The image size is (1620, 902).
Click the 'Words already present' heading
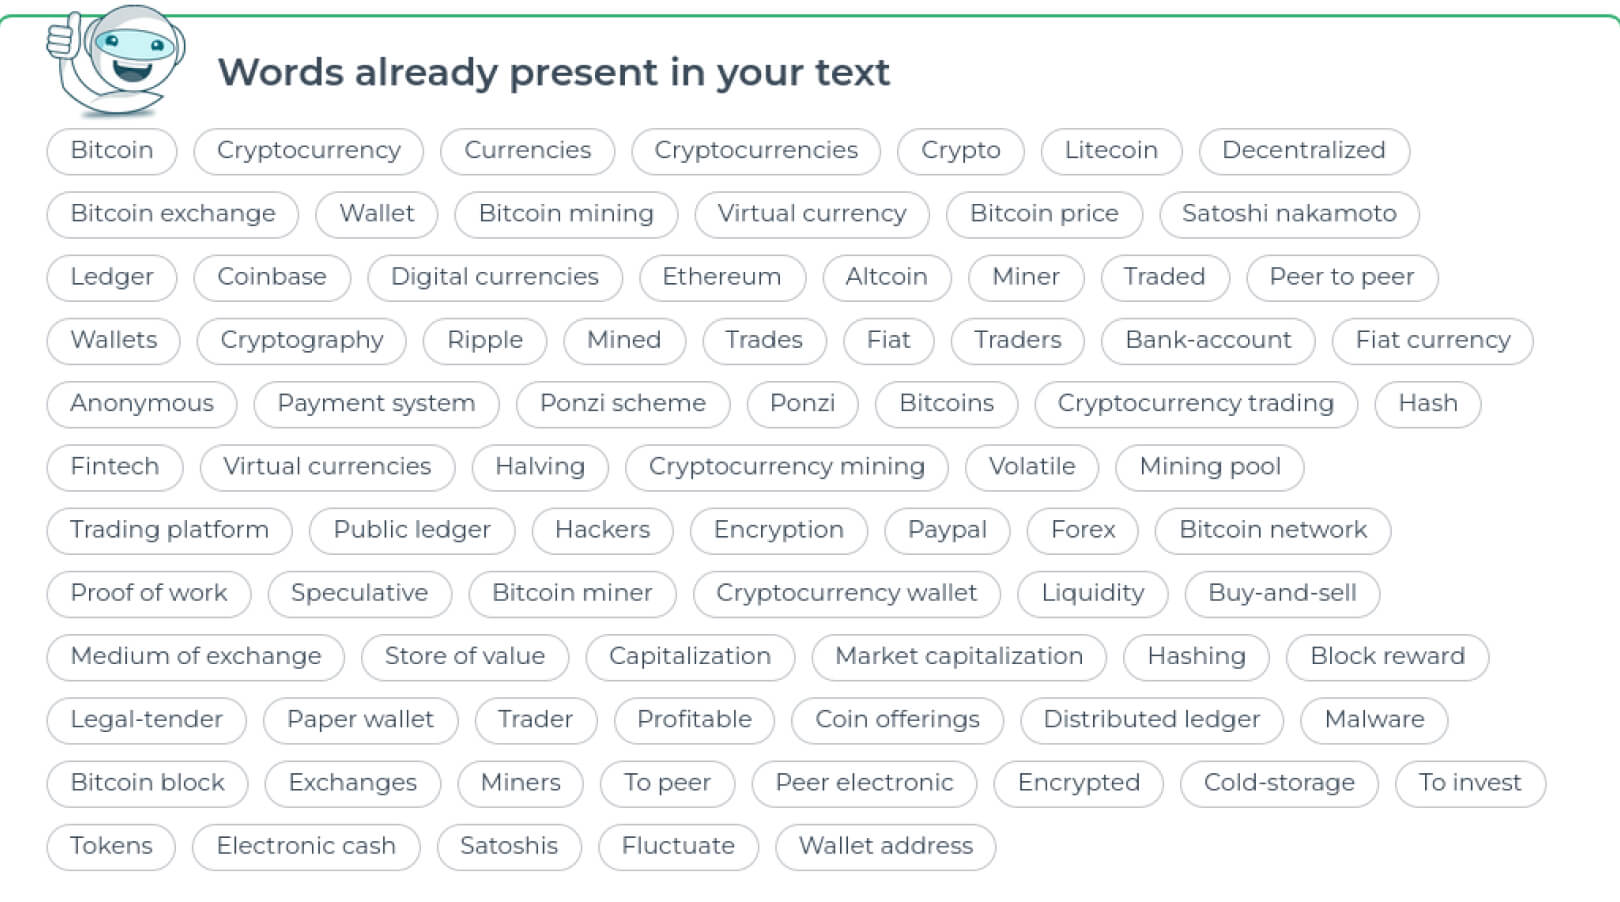click(553, 72)
